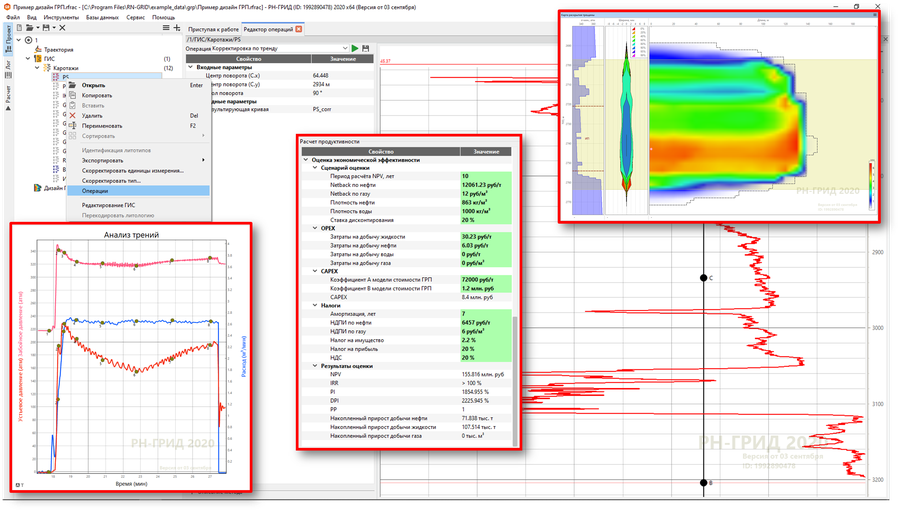The height and width of the screenshot is (512, 900).
Task: Choose Удалить in the context menu
Action: (x=138, y=115)
